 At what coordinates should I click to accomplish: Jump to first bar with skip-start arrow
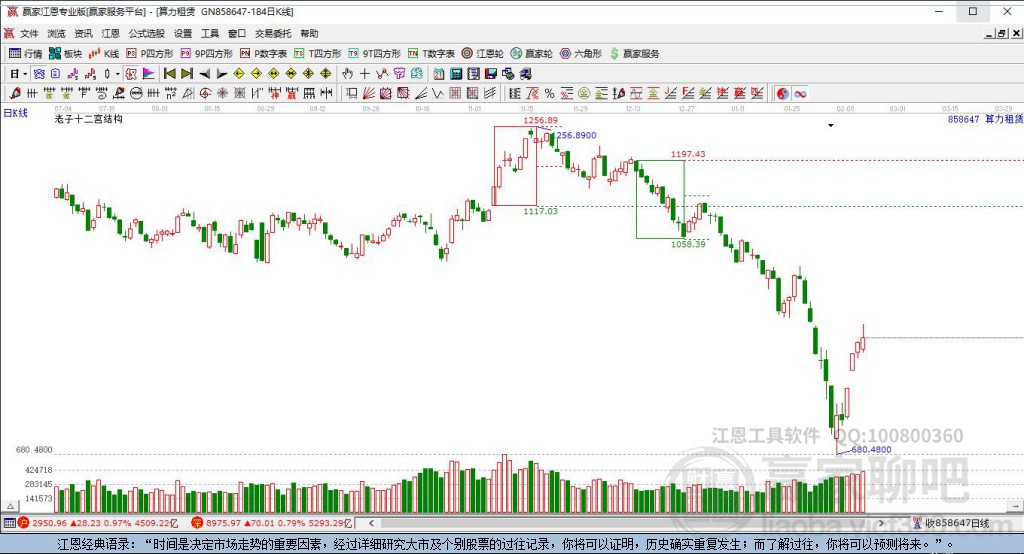click(170, 74)
